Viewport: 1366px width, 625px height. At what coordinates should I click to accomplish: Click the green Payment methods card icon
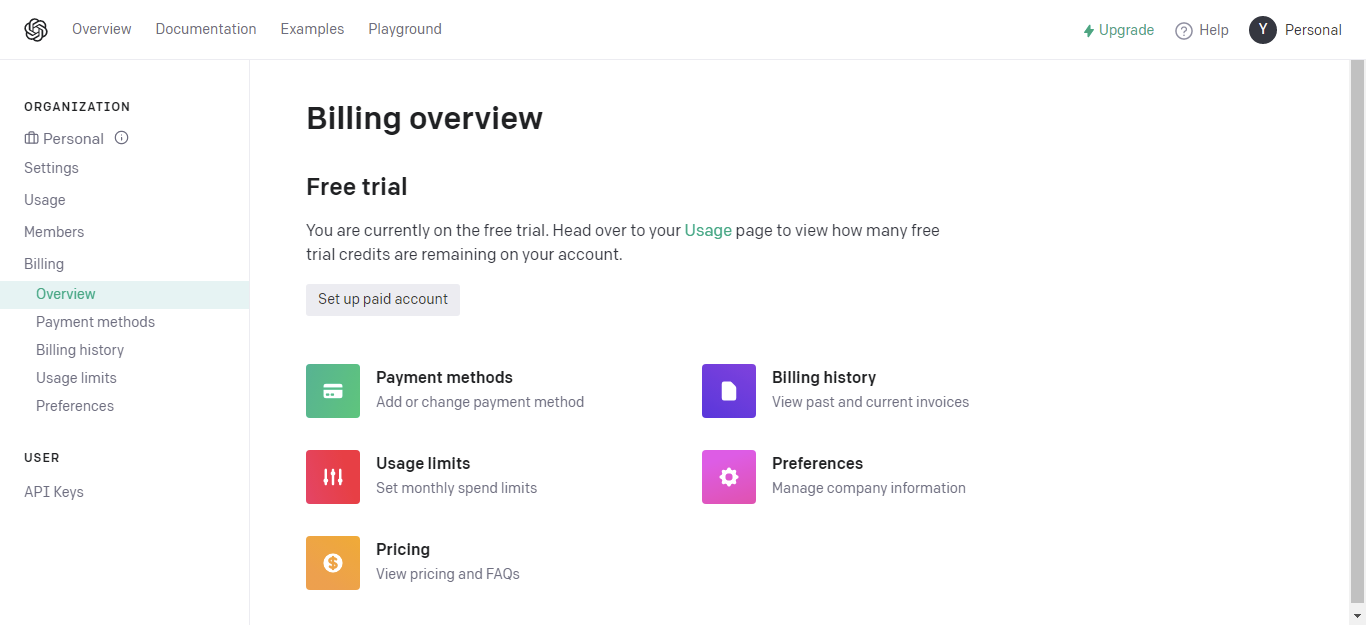click(333, 391)
